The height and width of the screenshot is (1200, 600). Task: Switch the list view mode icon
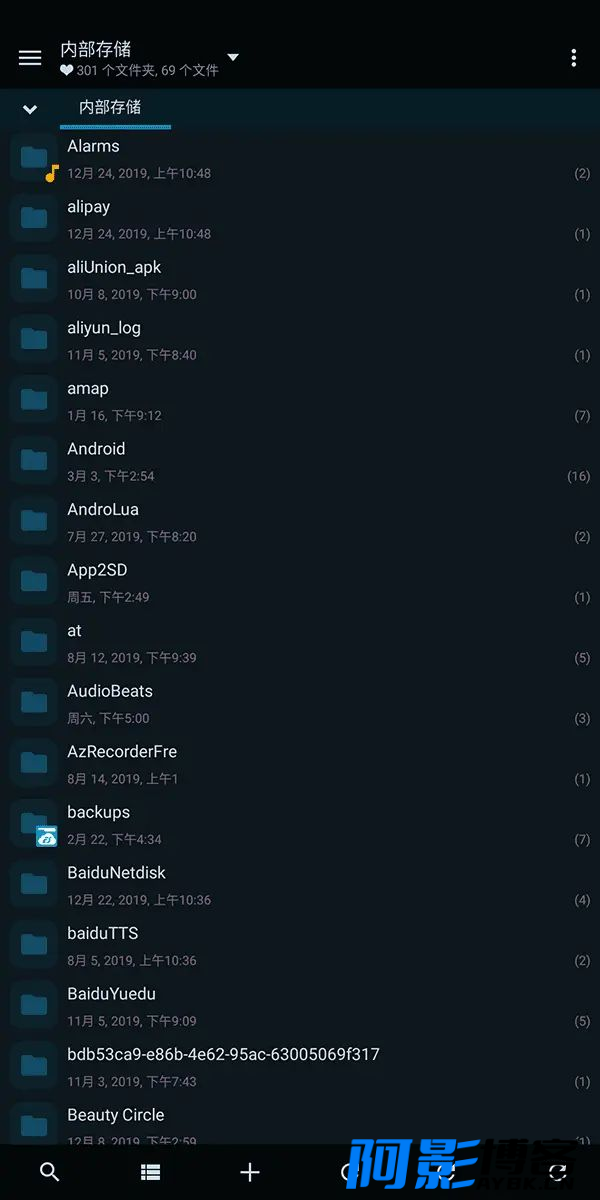[150, 1172]
